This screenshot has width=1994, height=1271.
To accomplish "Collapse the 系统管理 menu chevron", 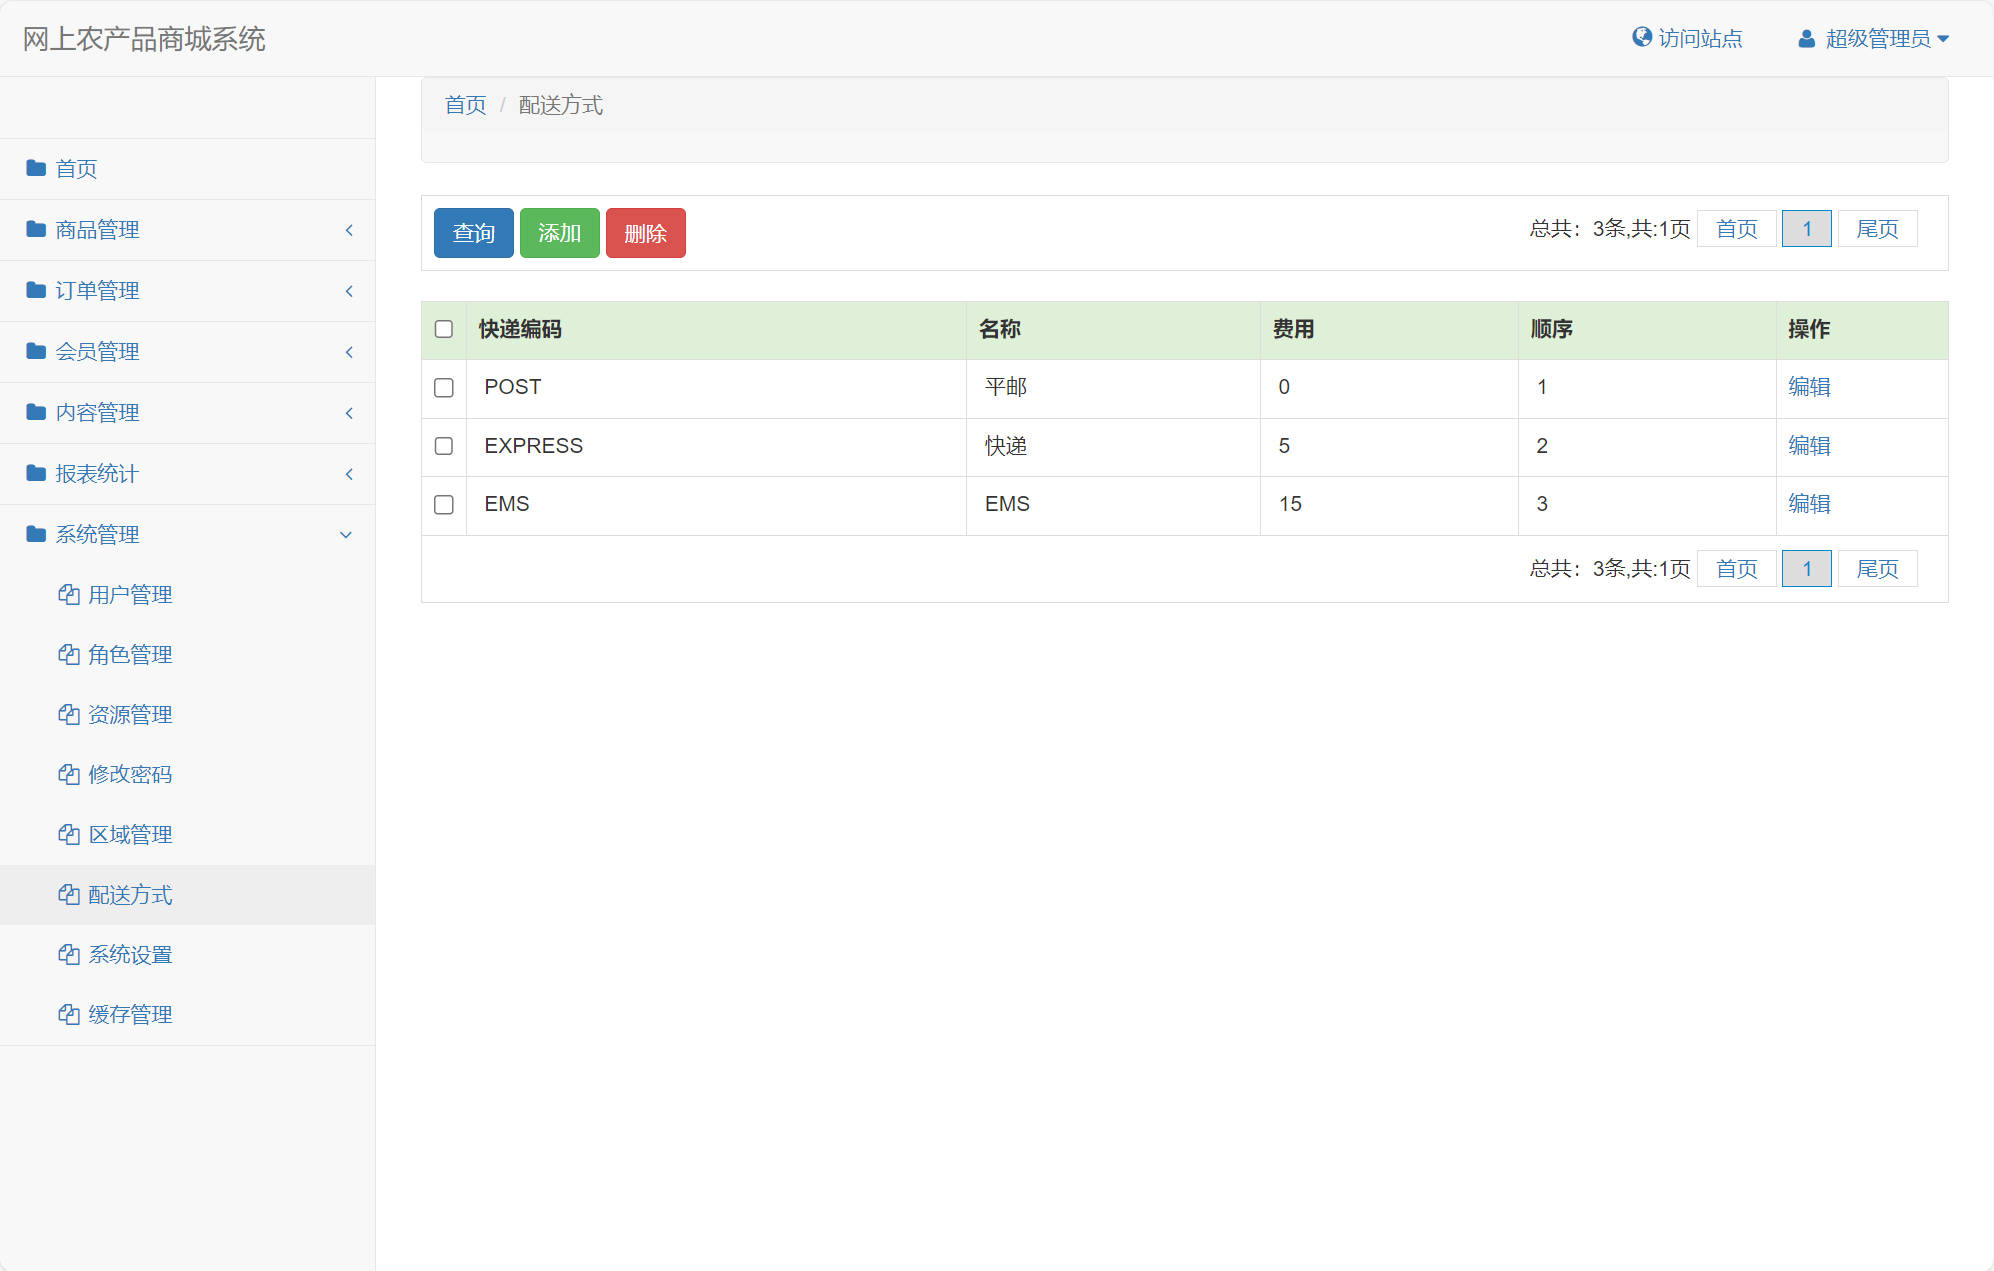I will click(x=346, y=535).
